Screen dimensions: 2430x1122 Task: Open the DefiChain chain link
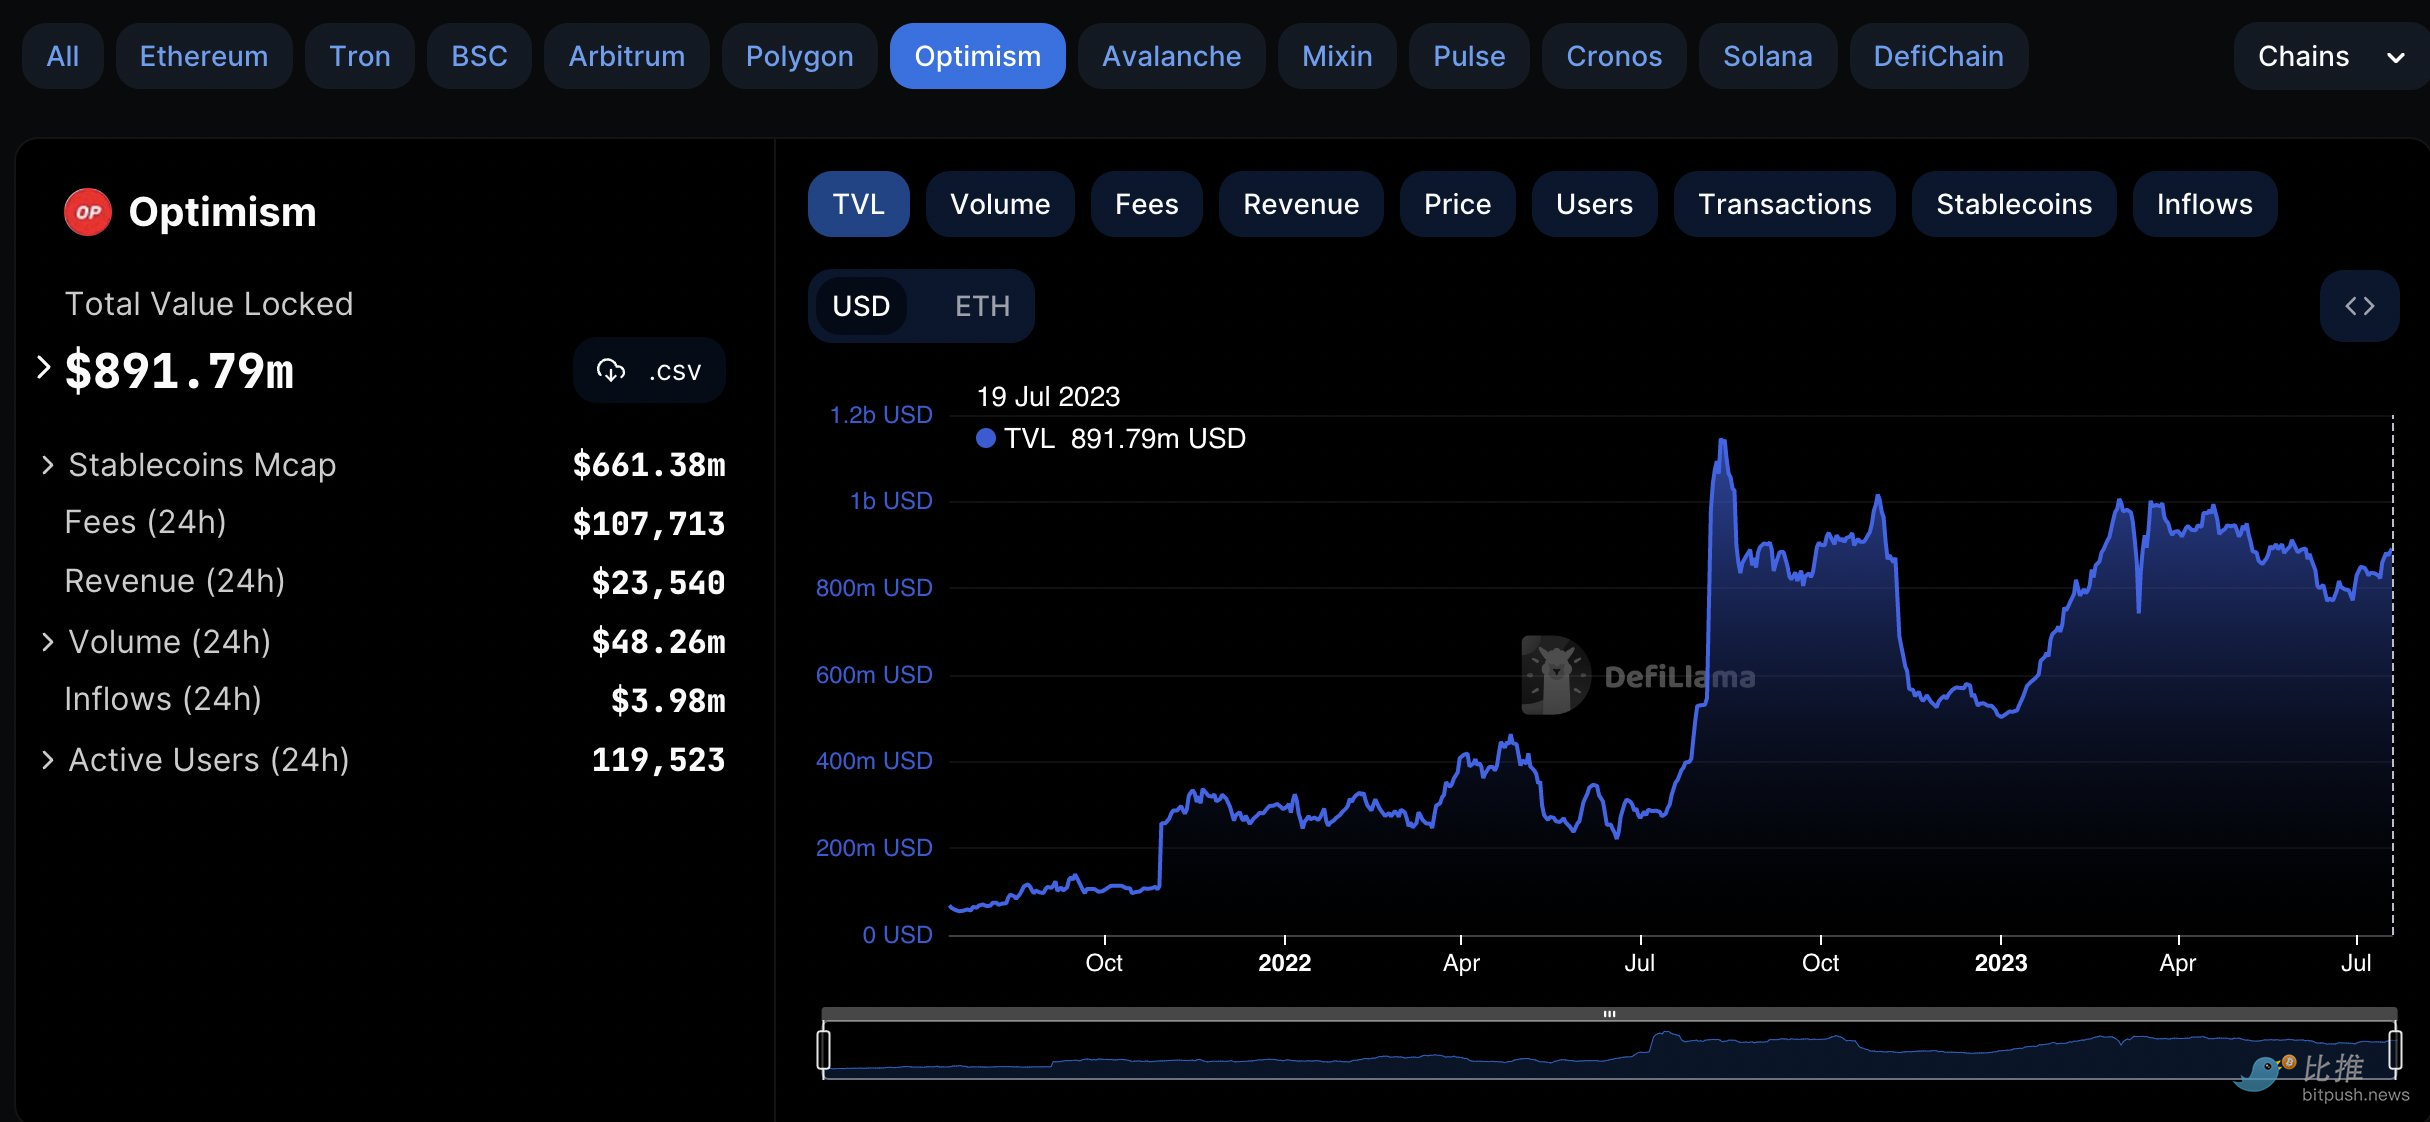click(x=1938, y=56)
